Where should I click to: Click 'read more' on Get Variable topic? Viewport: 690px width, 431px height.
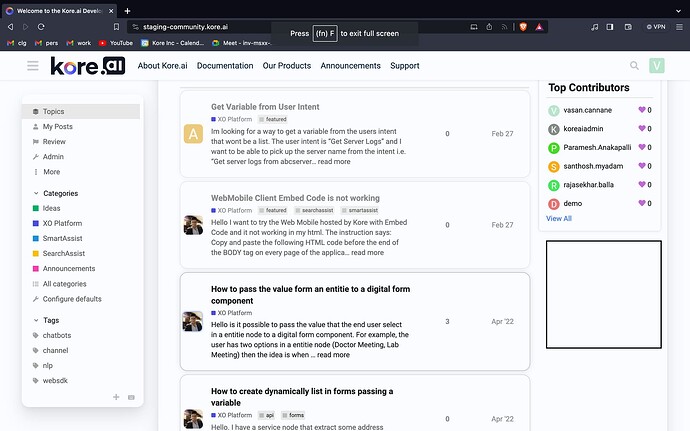pyautogui.click(x=334, y=162)
